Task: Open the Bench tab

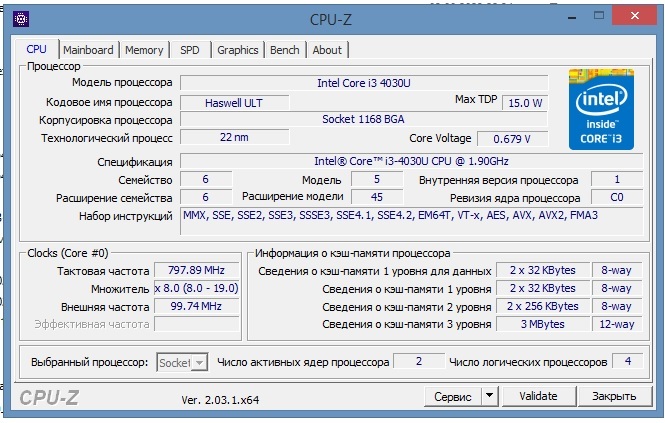Action: (x=284, y=50)
